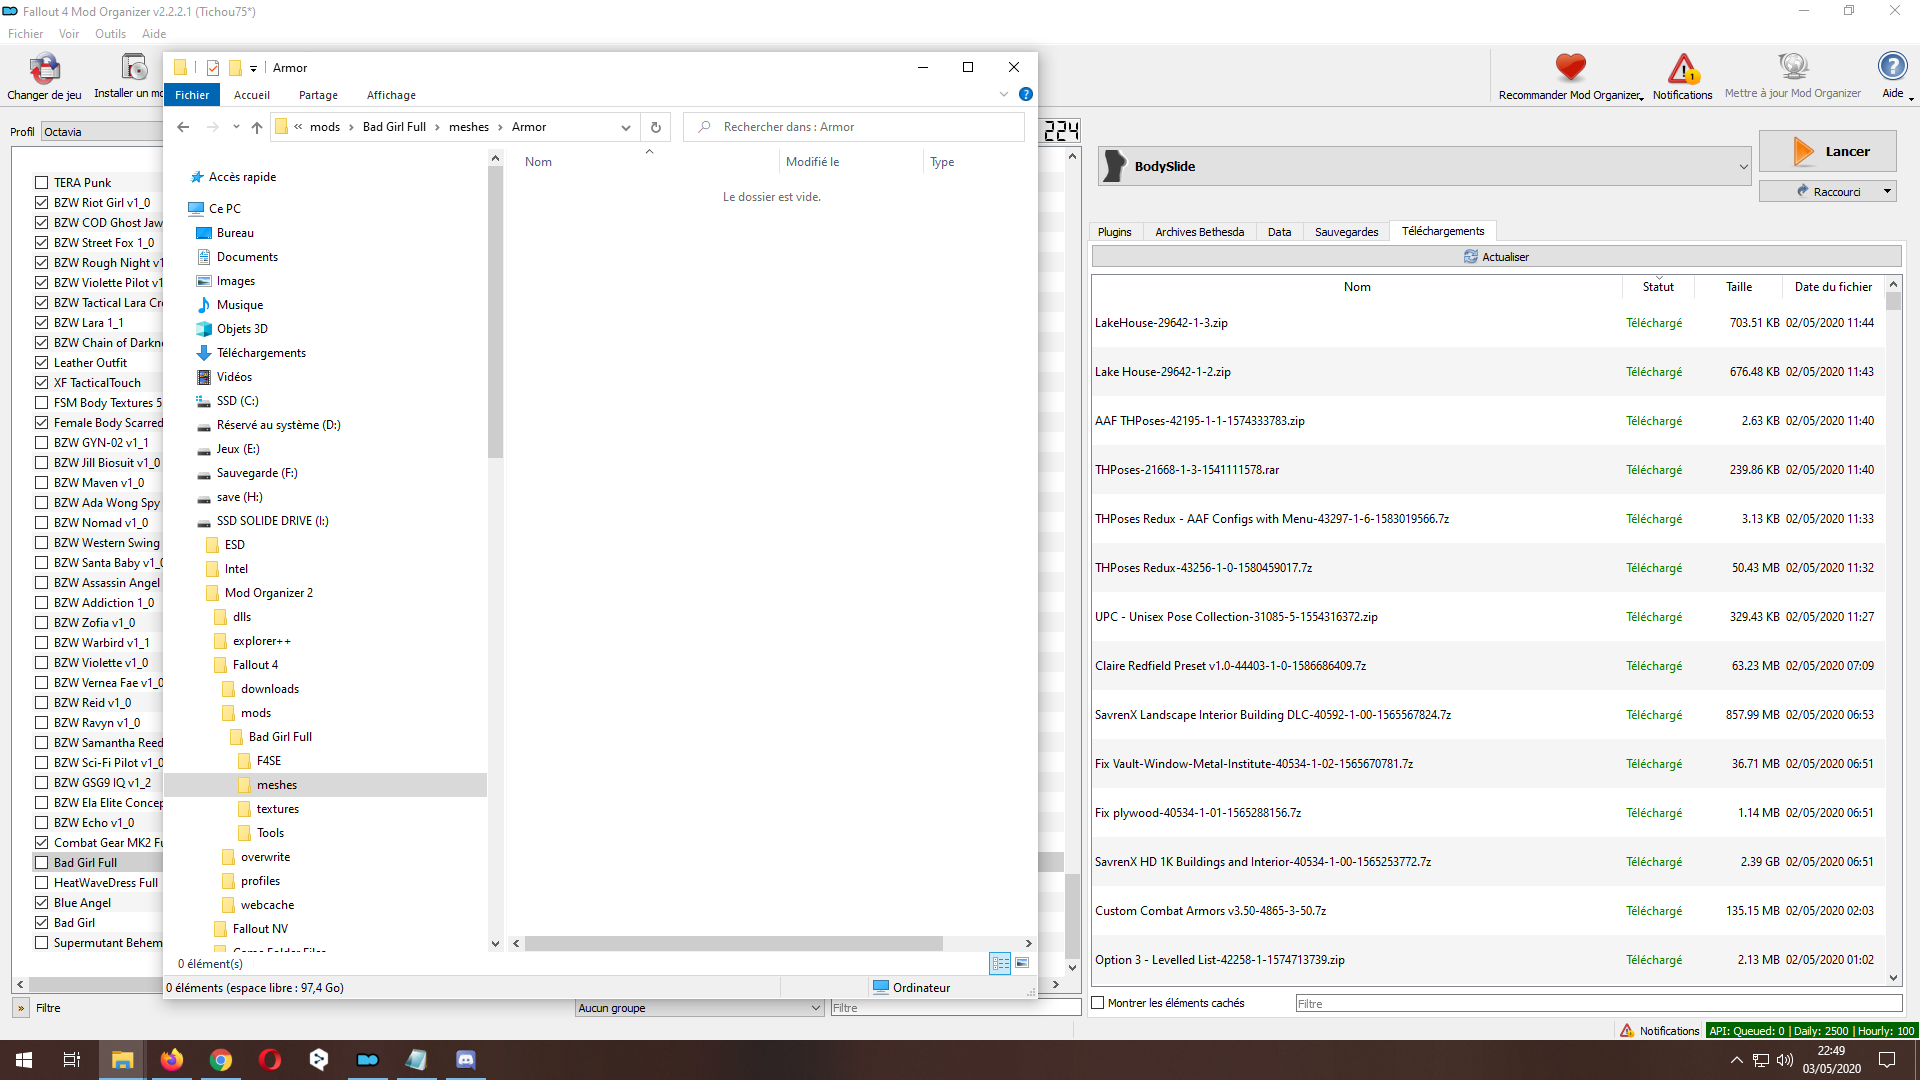Click the downloads Filtre input field
The image size is (1920, 1080).
point(1598,1004)
